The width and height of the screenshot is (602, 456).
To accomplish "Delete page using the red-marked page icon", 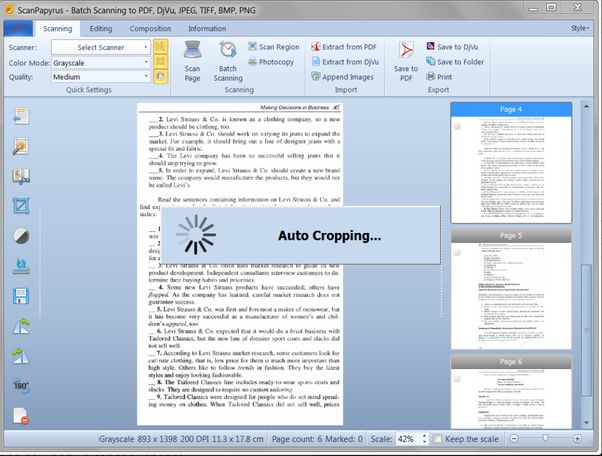I will pos(21,416).
